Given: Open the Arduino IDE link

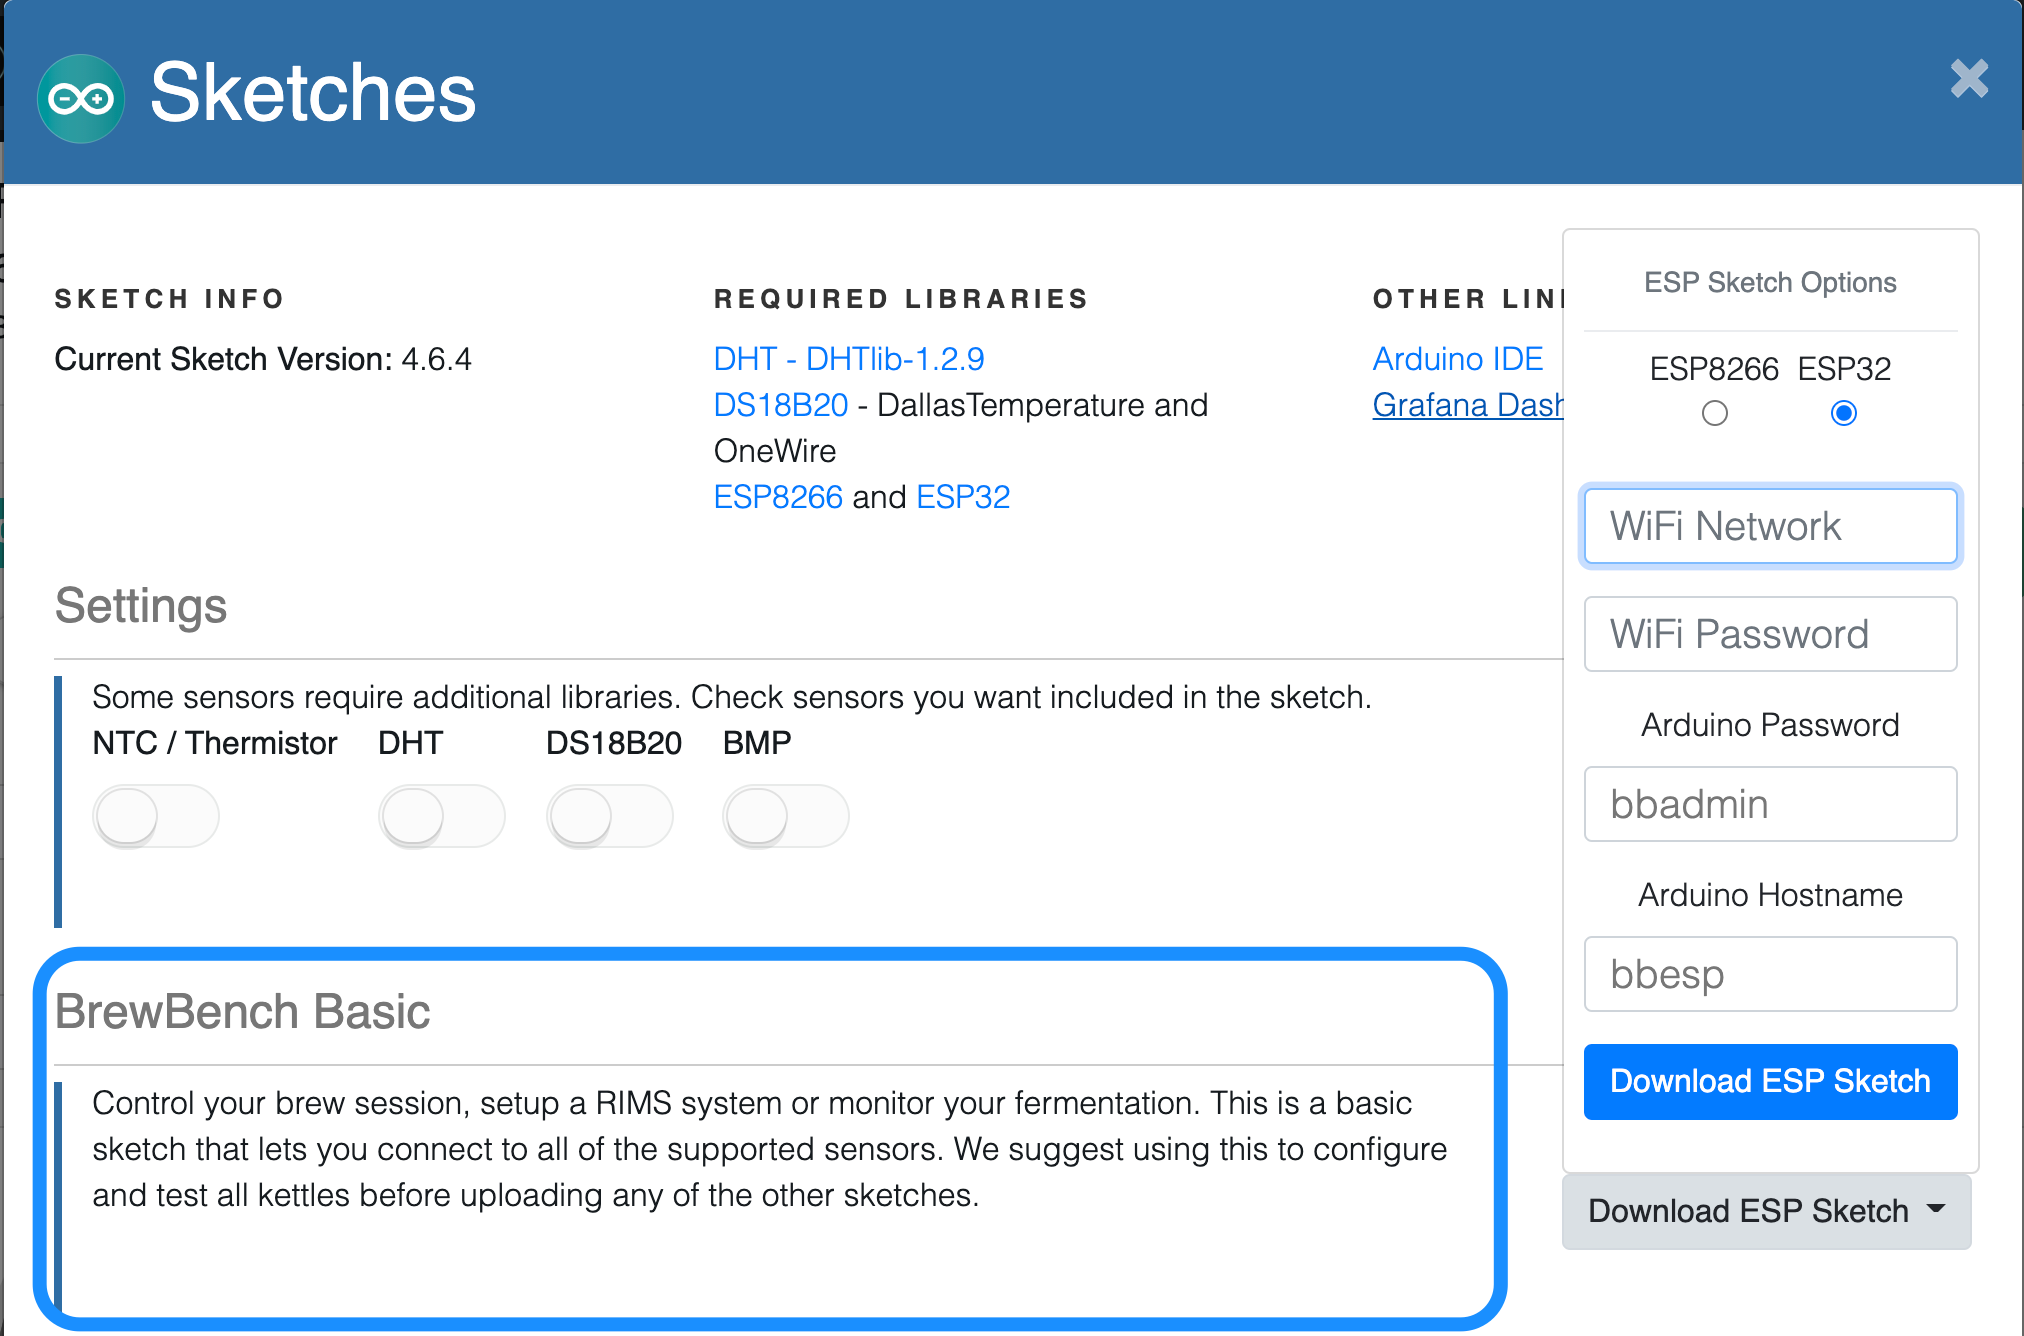Looking at the screenshot, I should click(x=1457, y=358).
